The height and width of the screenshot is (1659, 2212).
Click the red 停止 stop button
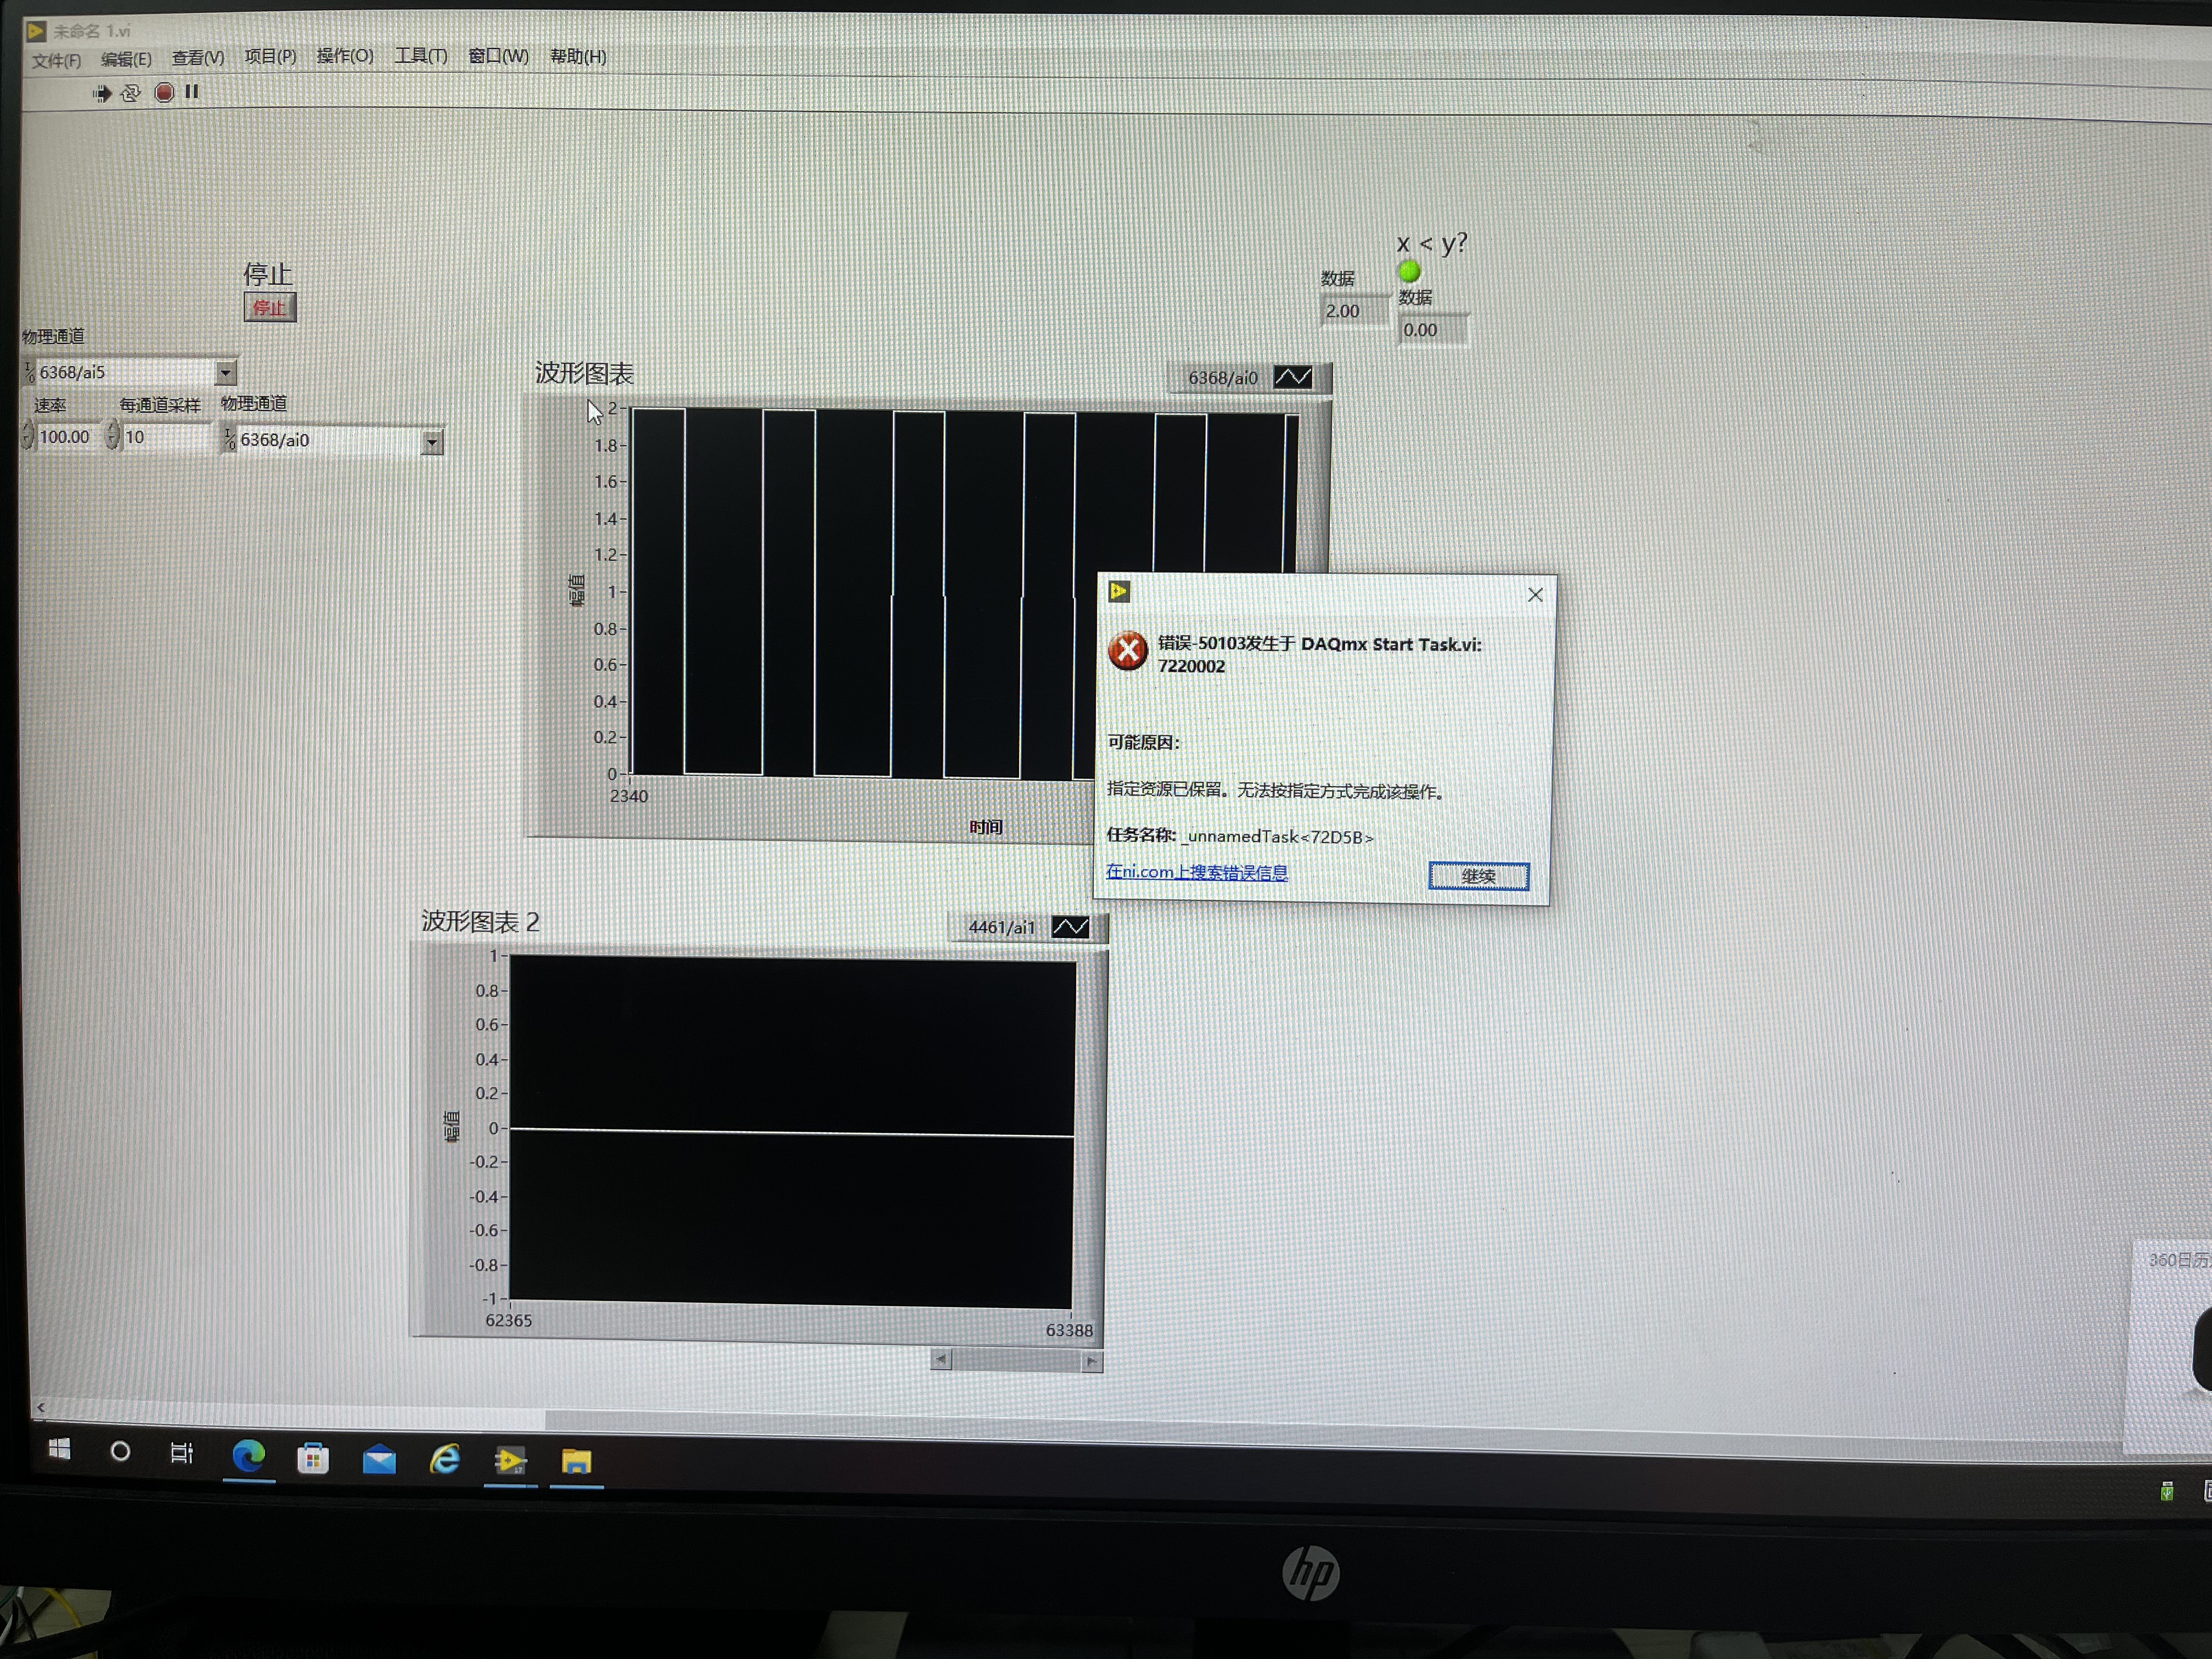coord(269,307)
